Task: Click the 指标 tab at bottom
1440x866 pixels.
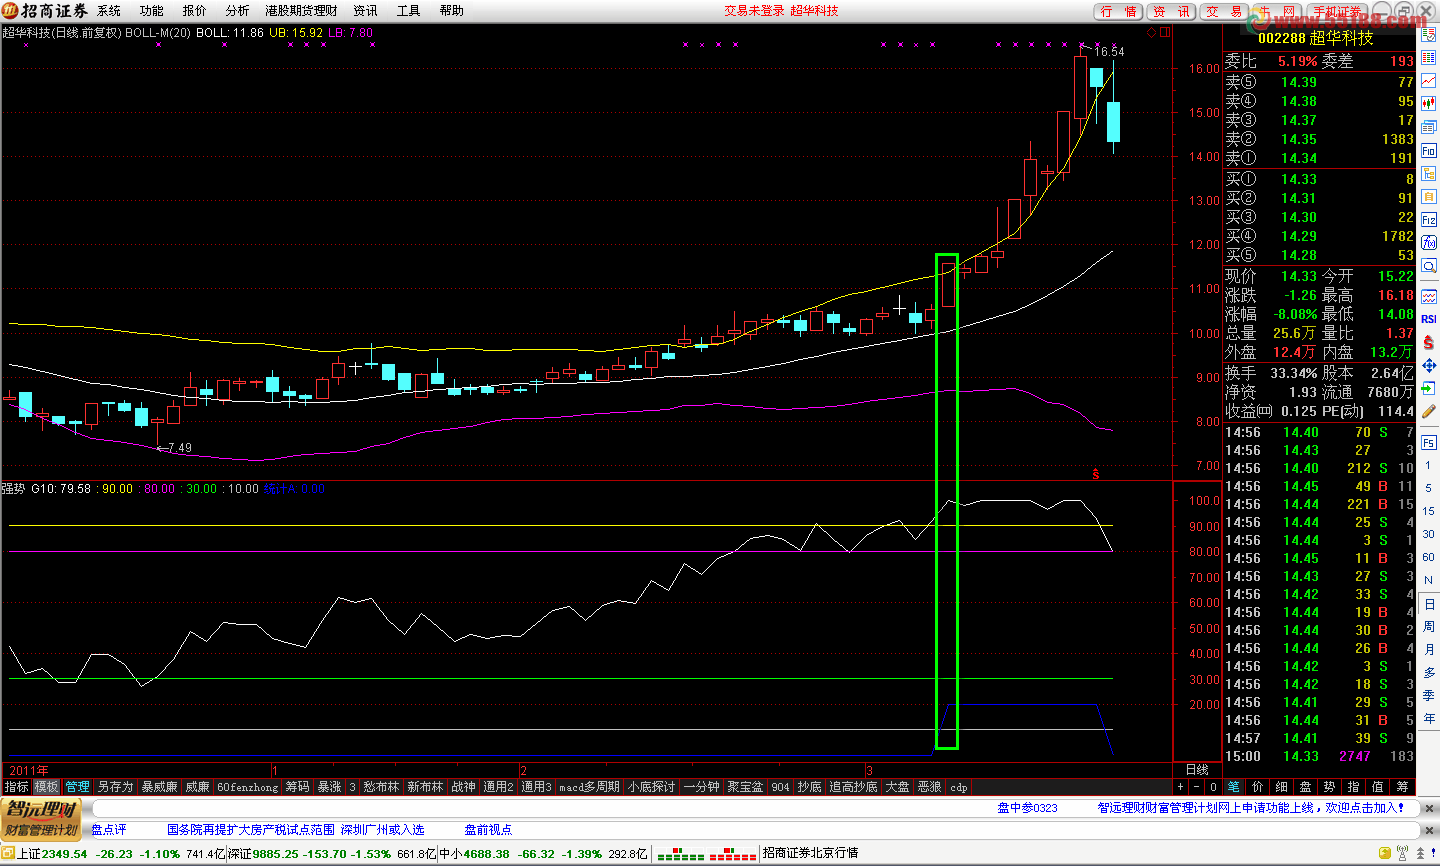Action: click(16, 787)
